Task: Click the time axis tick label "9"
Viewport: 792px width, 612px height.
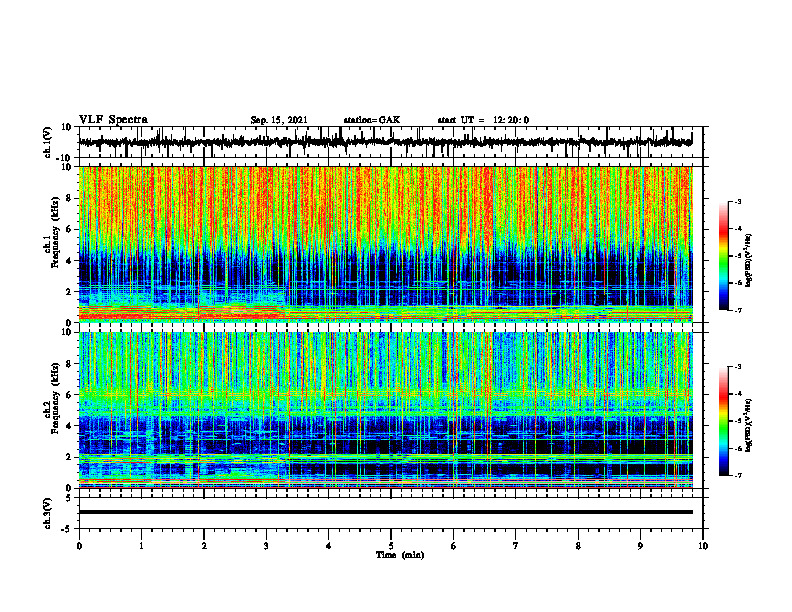Action: (640, 546)
